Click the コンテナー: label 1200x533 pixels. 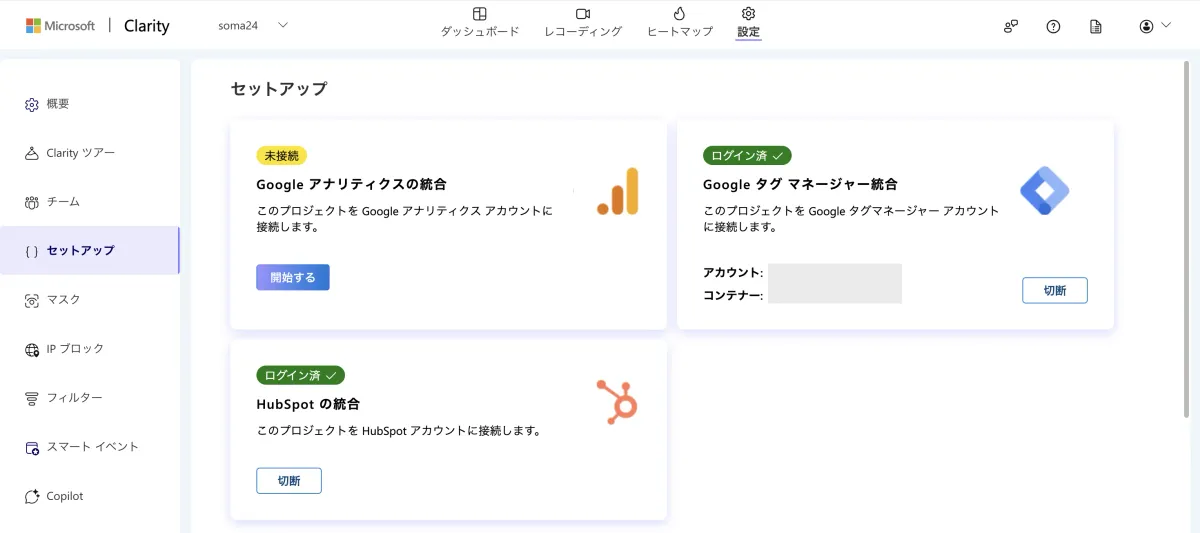(734, 295)
